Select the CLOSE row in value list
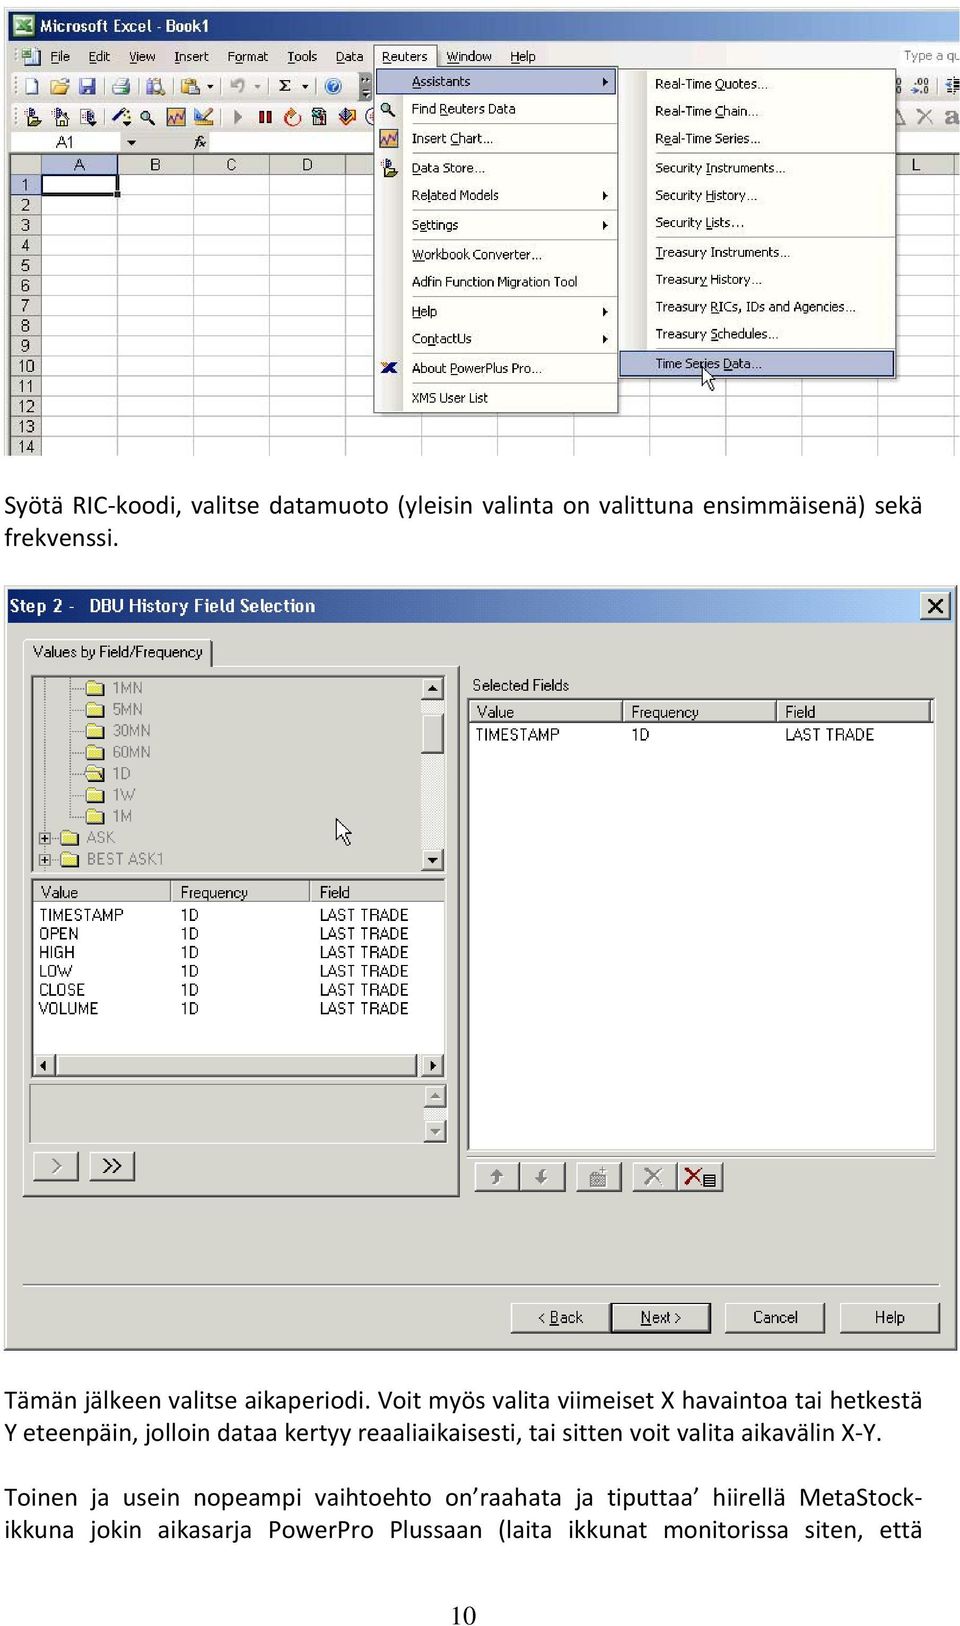 [x=238, y=990]
